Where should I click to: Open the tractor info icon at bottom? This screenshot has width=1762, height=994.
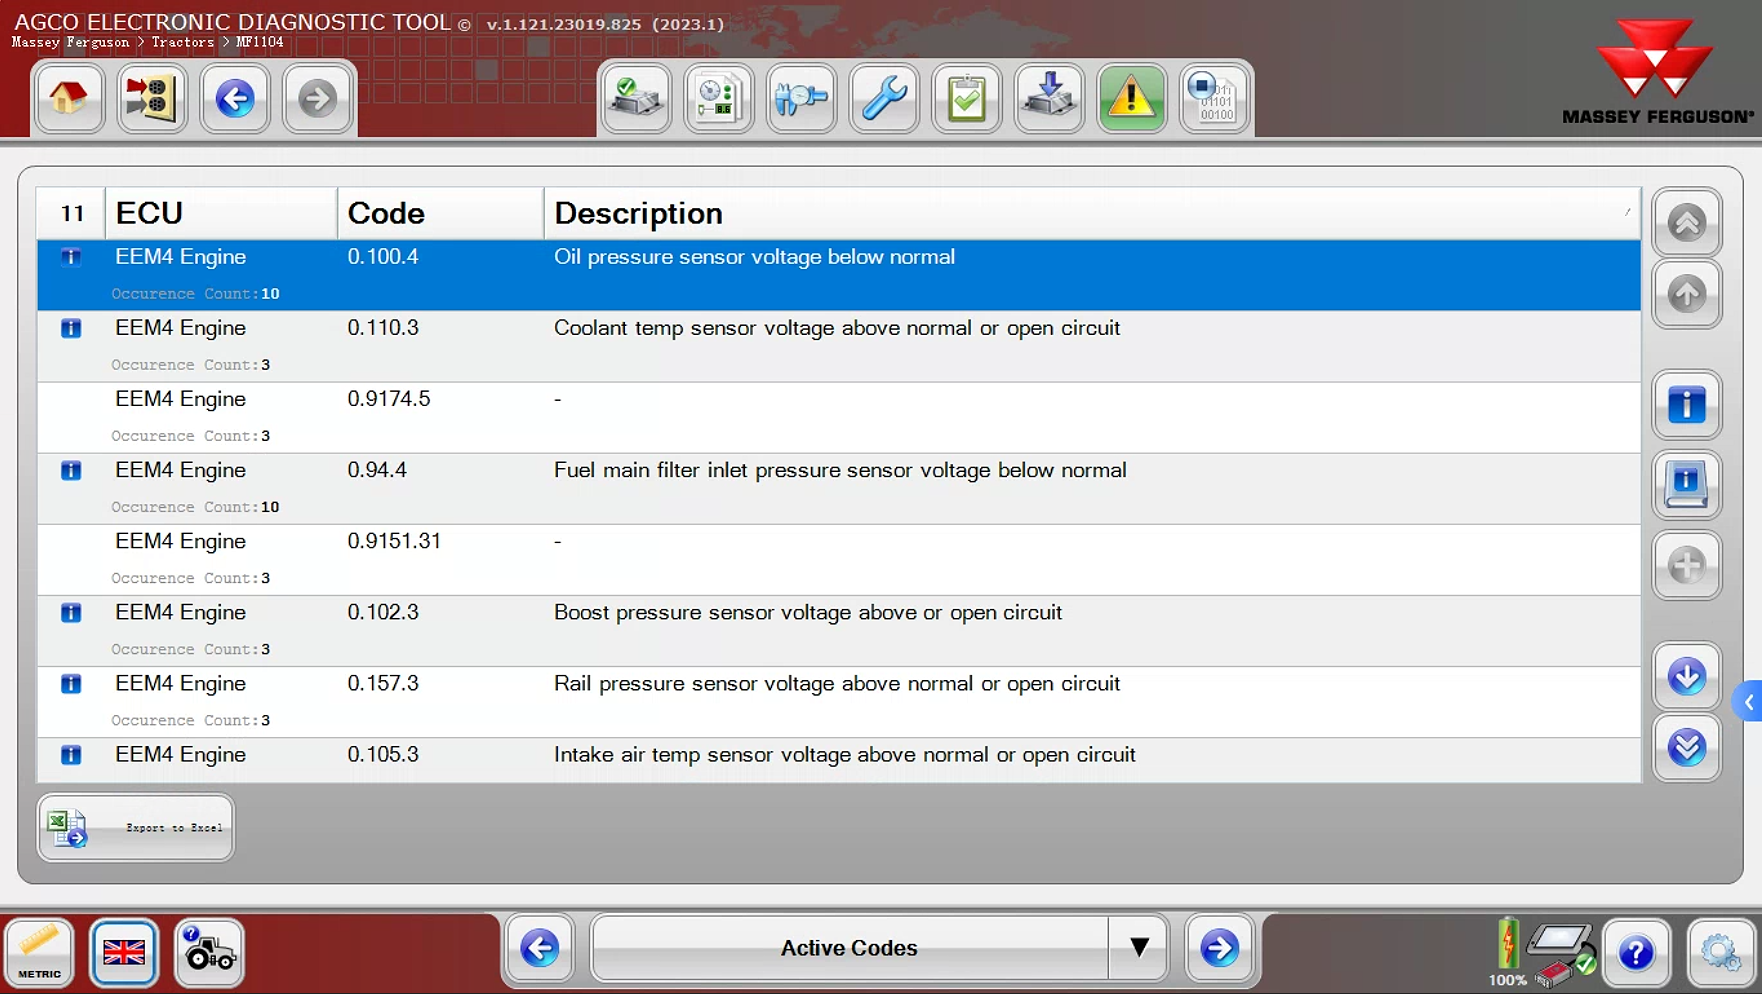click(208, 951)
